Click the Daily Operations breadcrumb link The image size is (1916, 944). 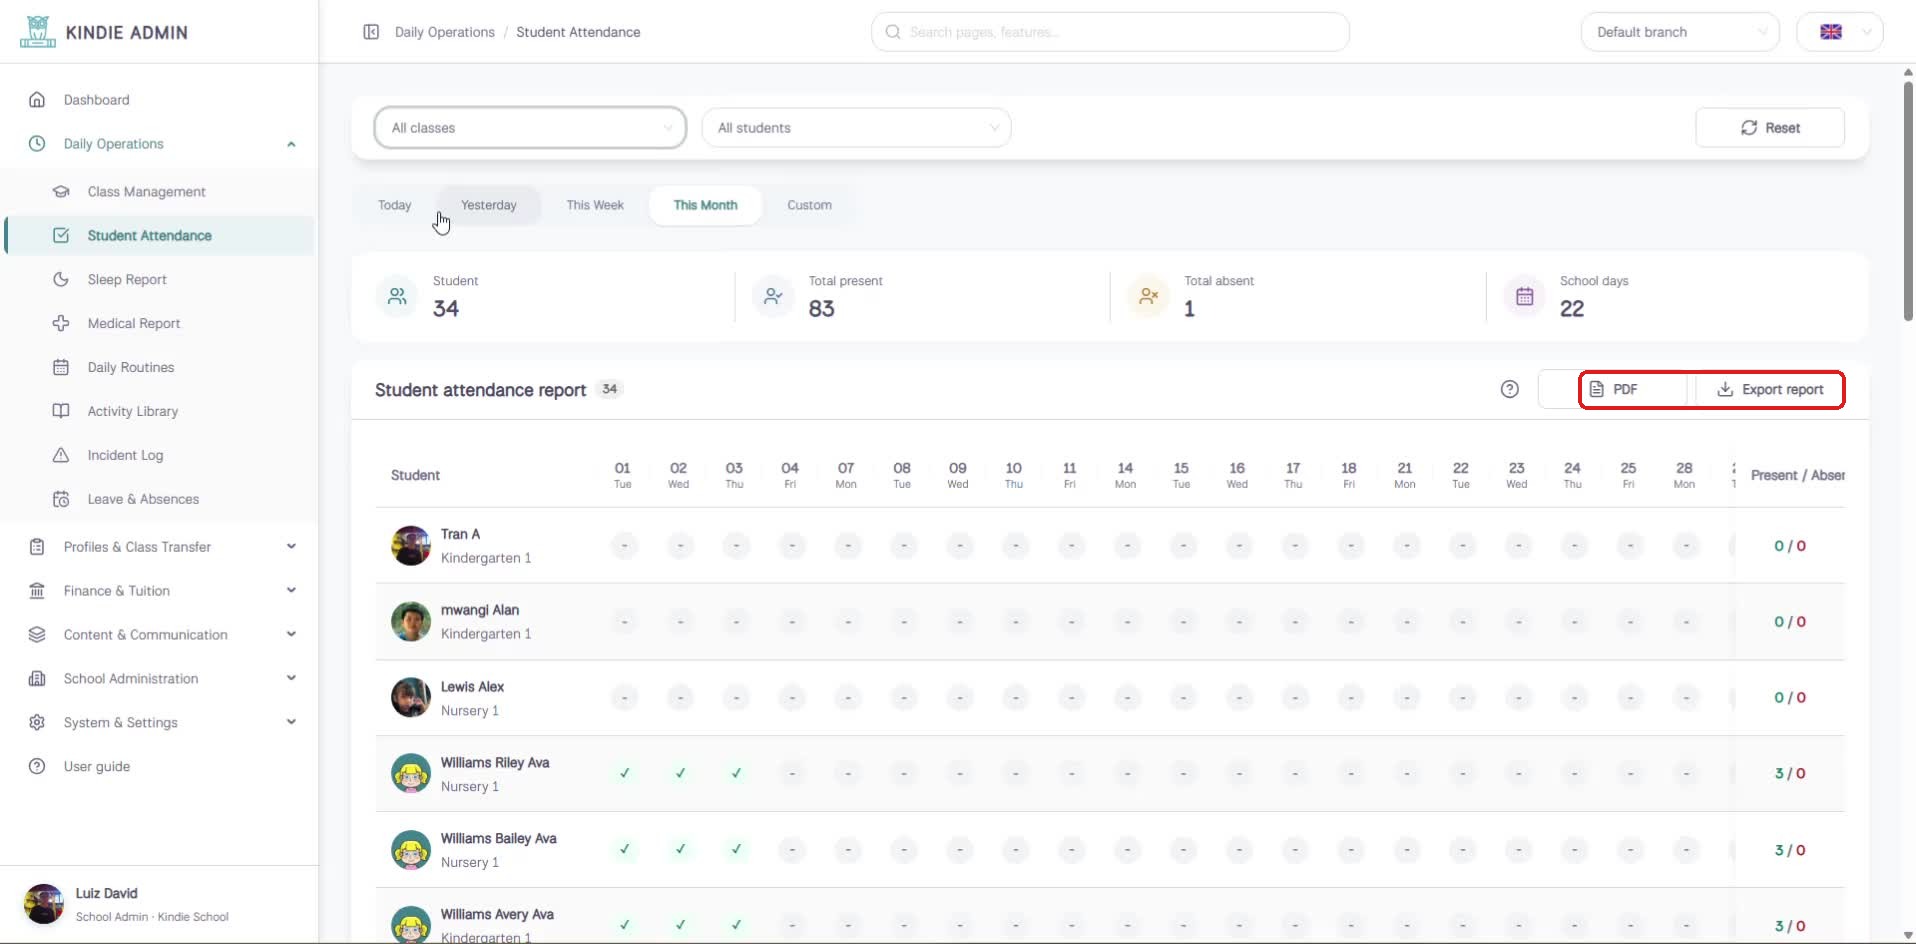(445, 32)
